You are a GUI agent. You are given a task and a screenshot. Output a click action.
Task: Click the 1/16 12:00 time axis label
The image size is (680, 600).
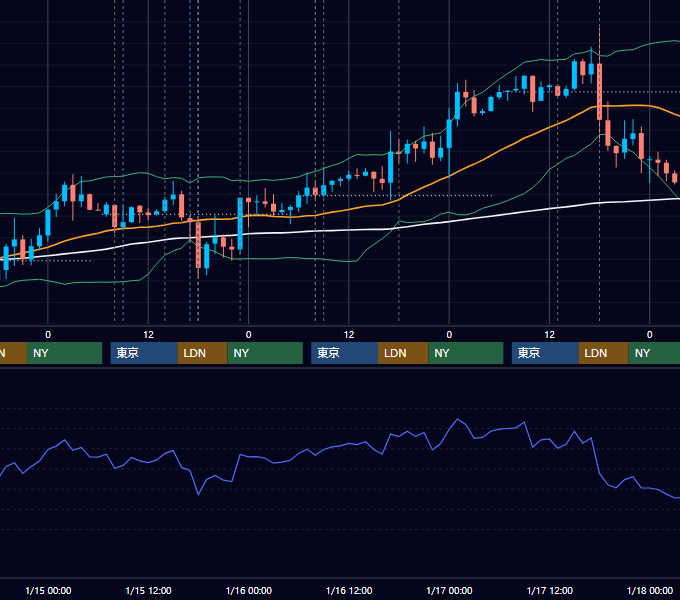[349, 590]
